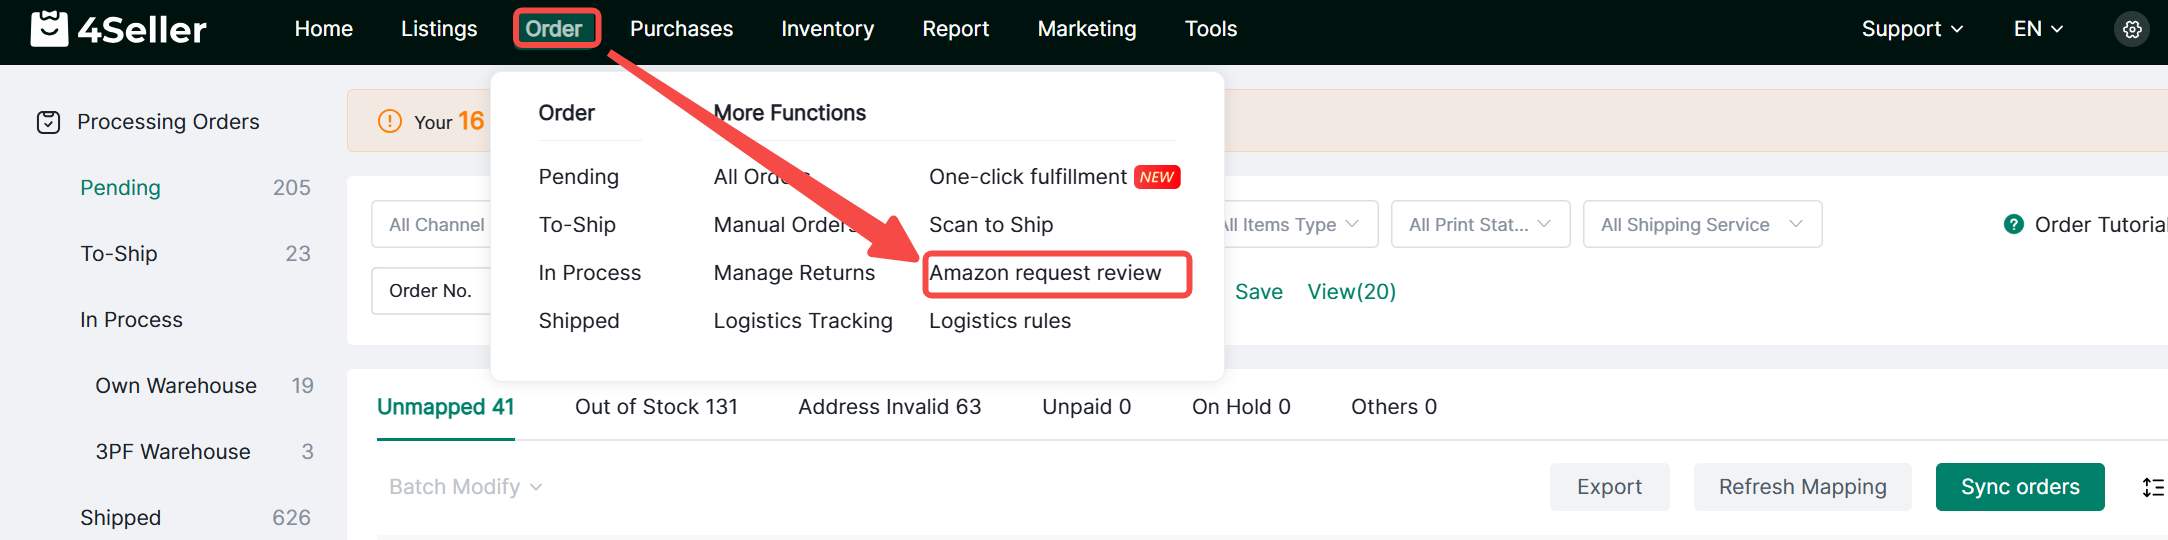Expand the Support dropdown
The height and width of the screenshot is (540, 2168).
click(1911, 29)
